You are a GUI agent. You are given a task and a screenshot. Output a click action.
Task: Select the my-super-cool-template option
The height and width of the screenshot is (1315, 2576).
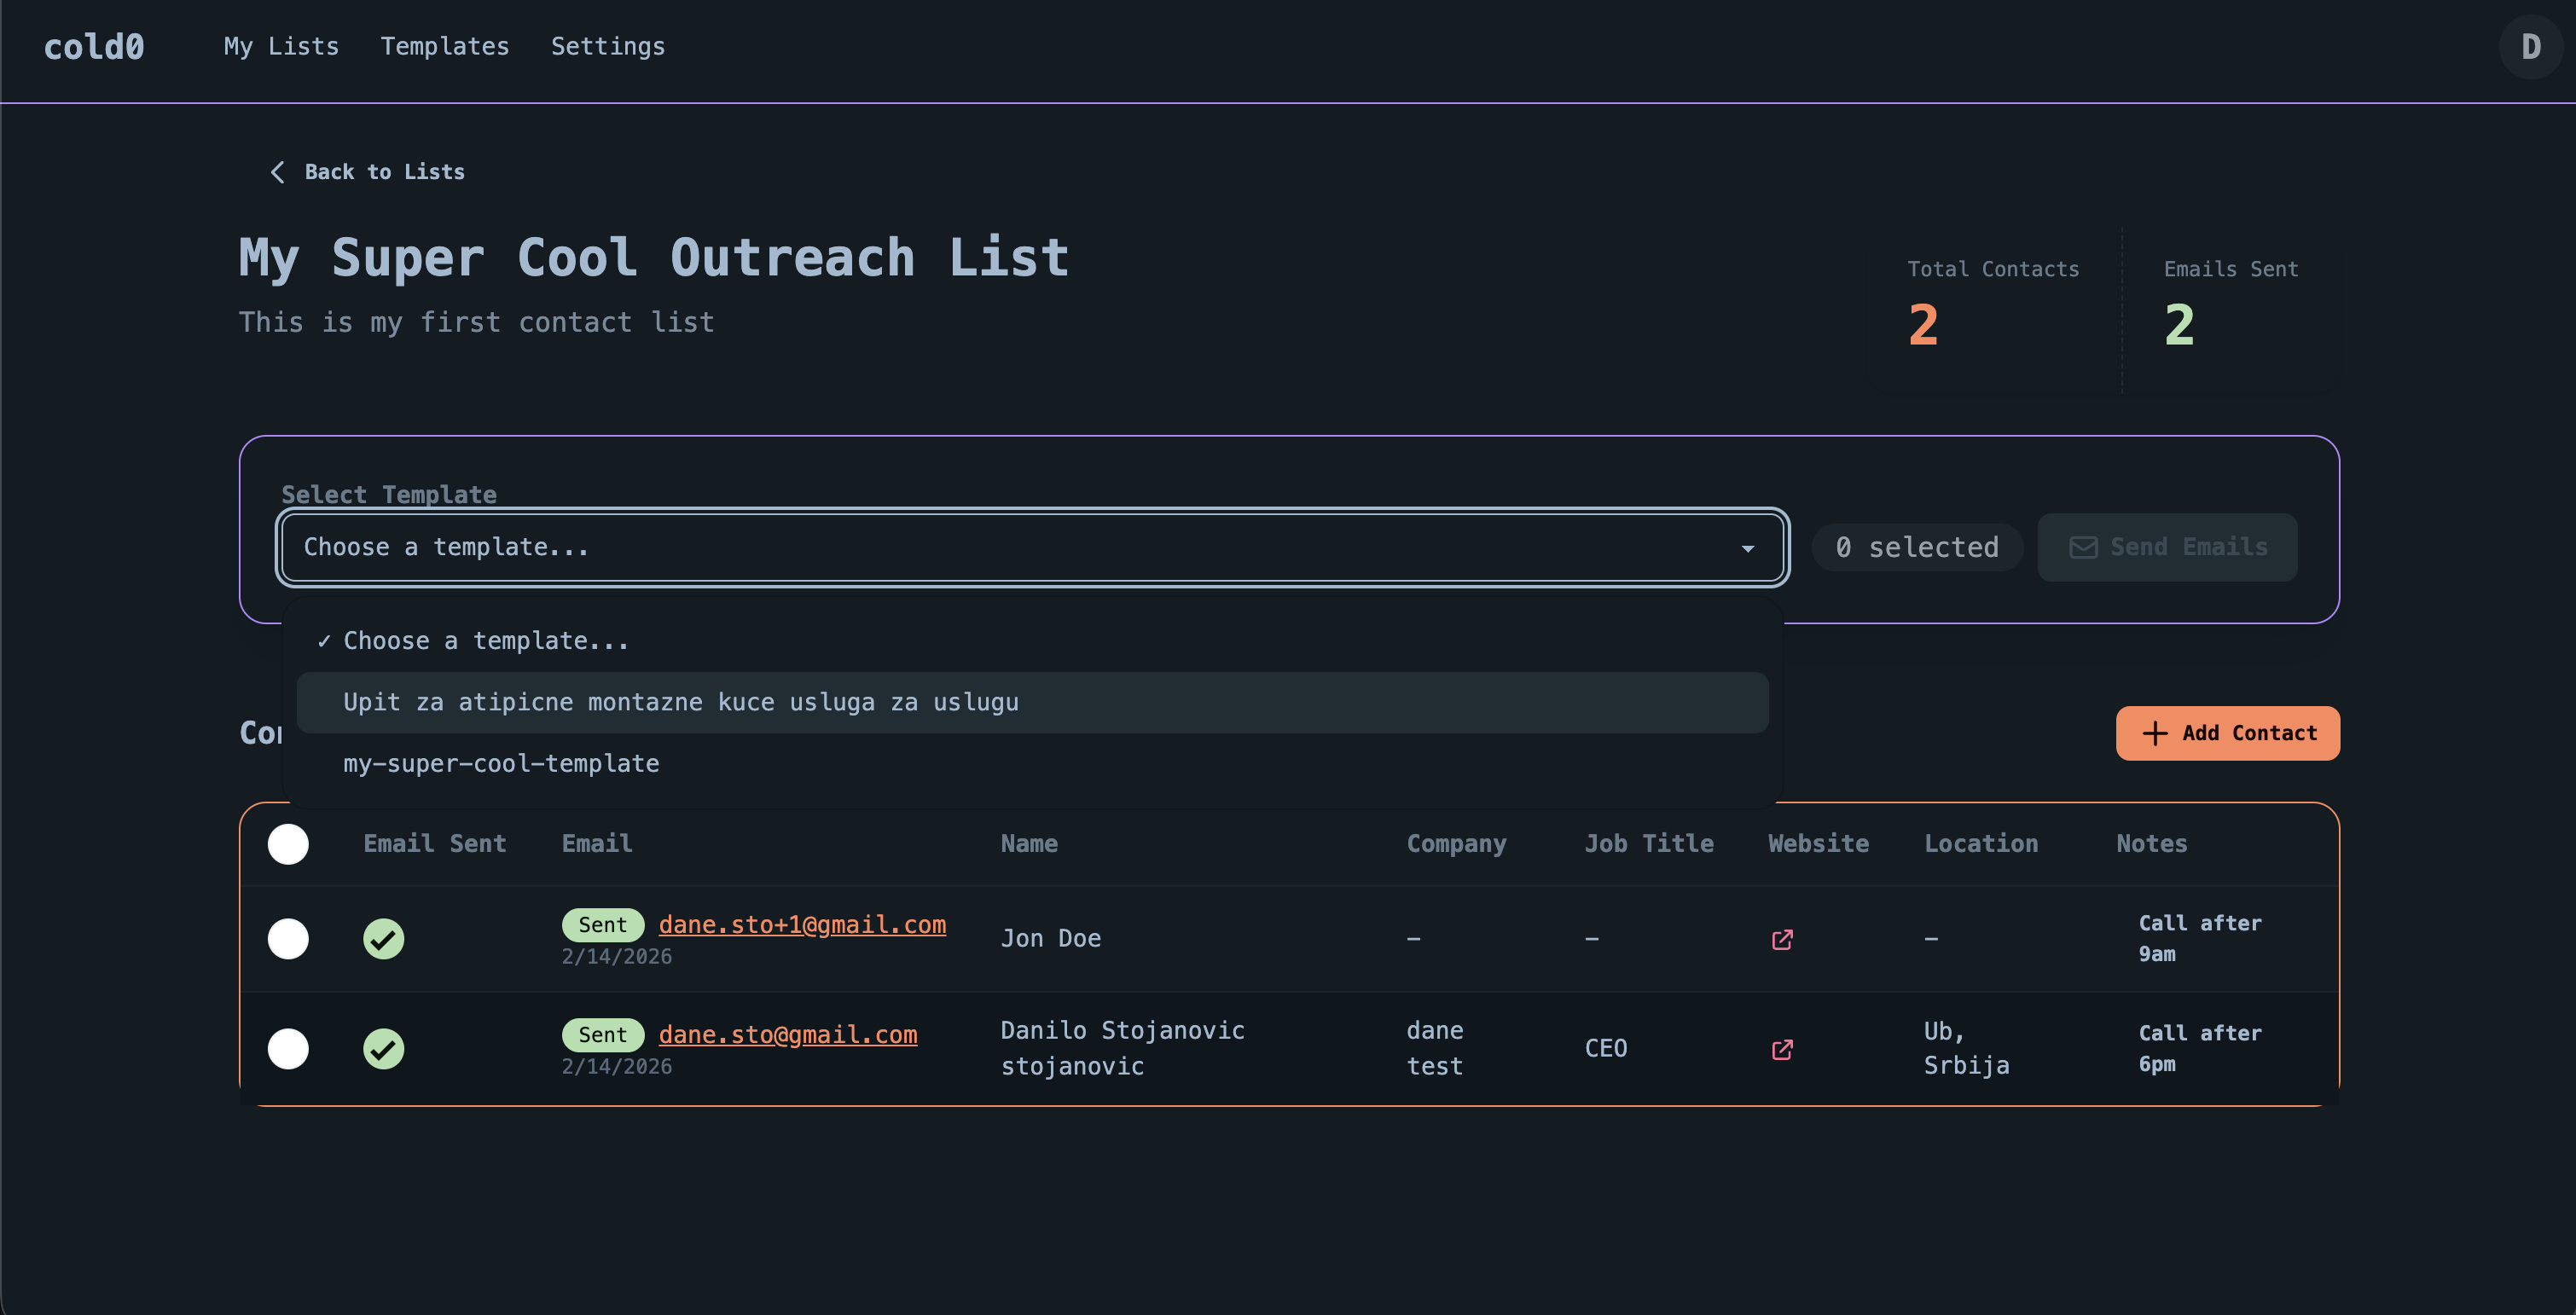pos(500,763)
